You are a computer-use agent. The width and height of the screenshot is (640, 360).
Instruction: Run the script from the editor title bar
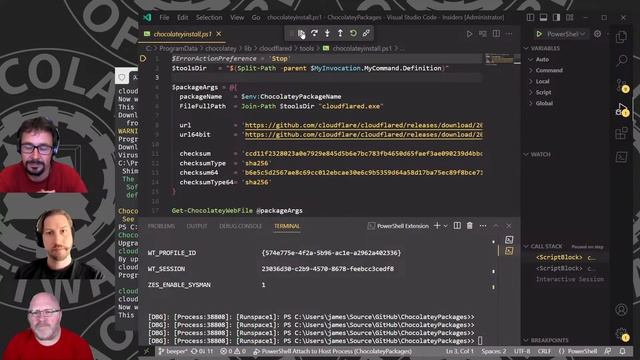469,34
